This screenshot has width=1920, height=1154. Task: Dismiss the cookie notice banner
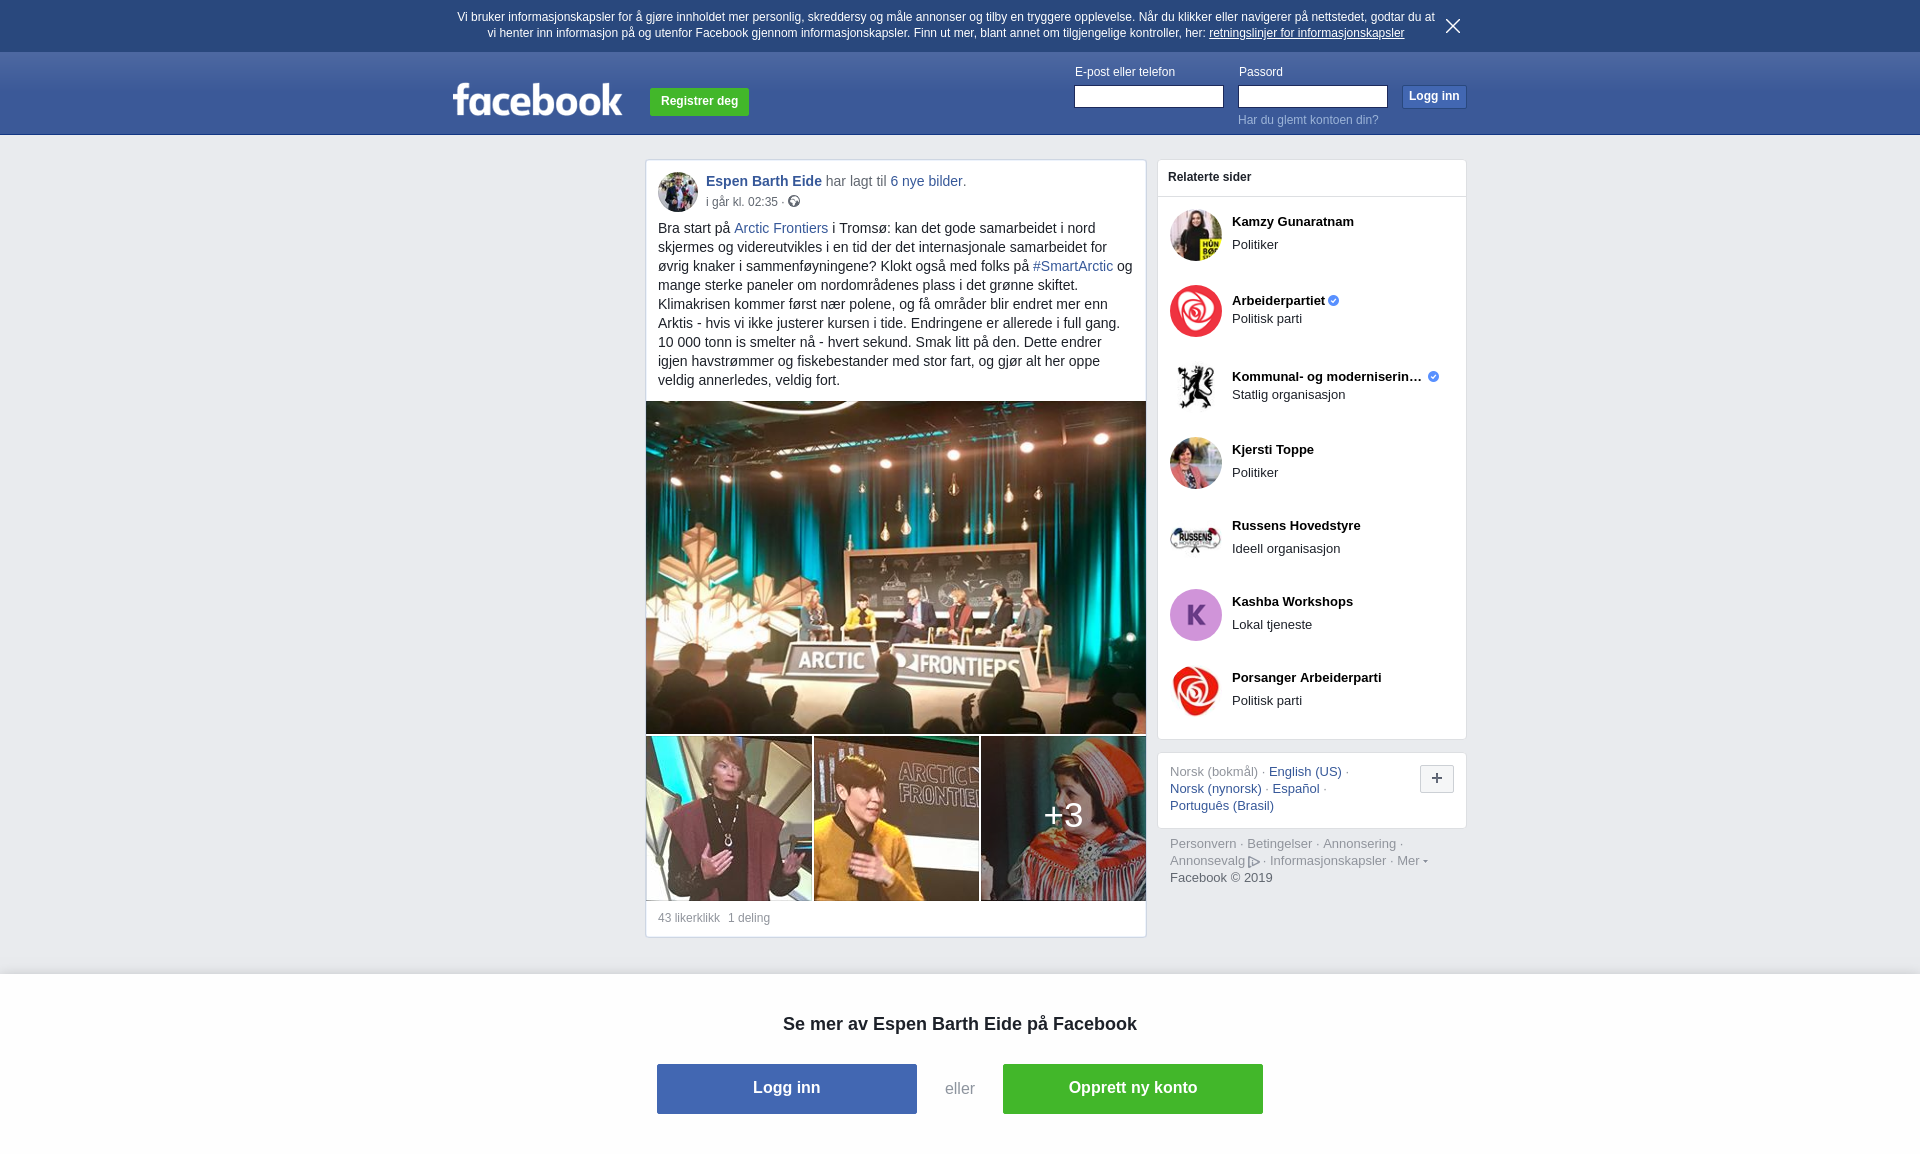[1453, 26]
